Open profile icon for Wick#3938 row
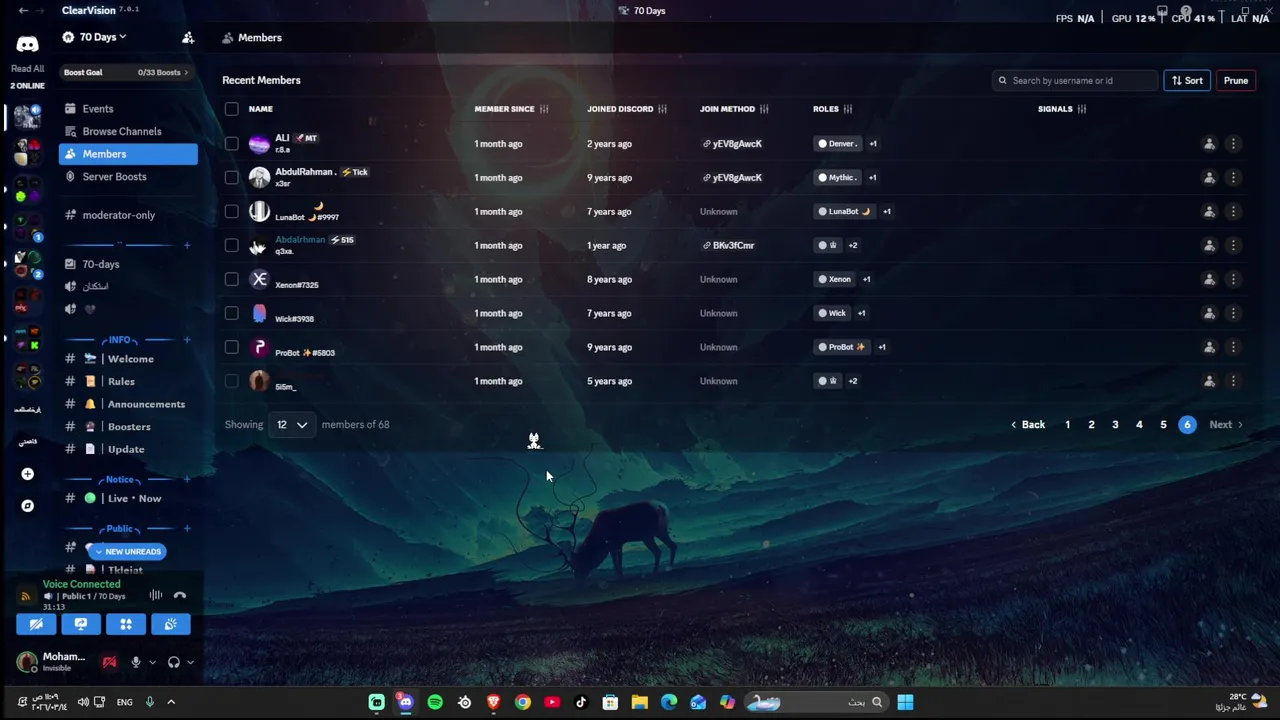 [x=1209, y=314]
